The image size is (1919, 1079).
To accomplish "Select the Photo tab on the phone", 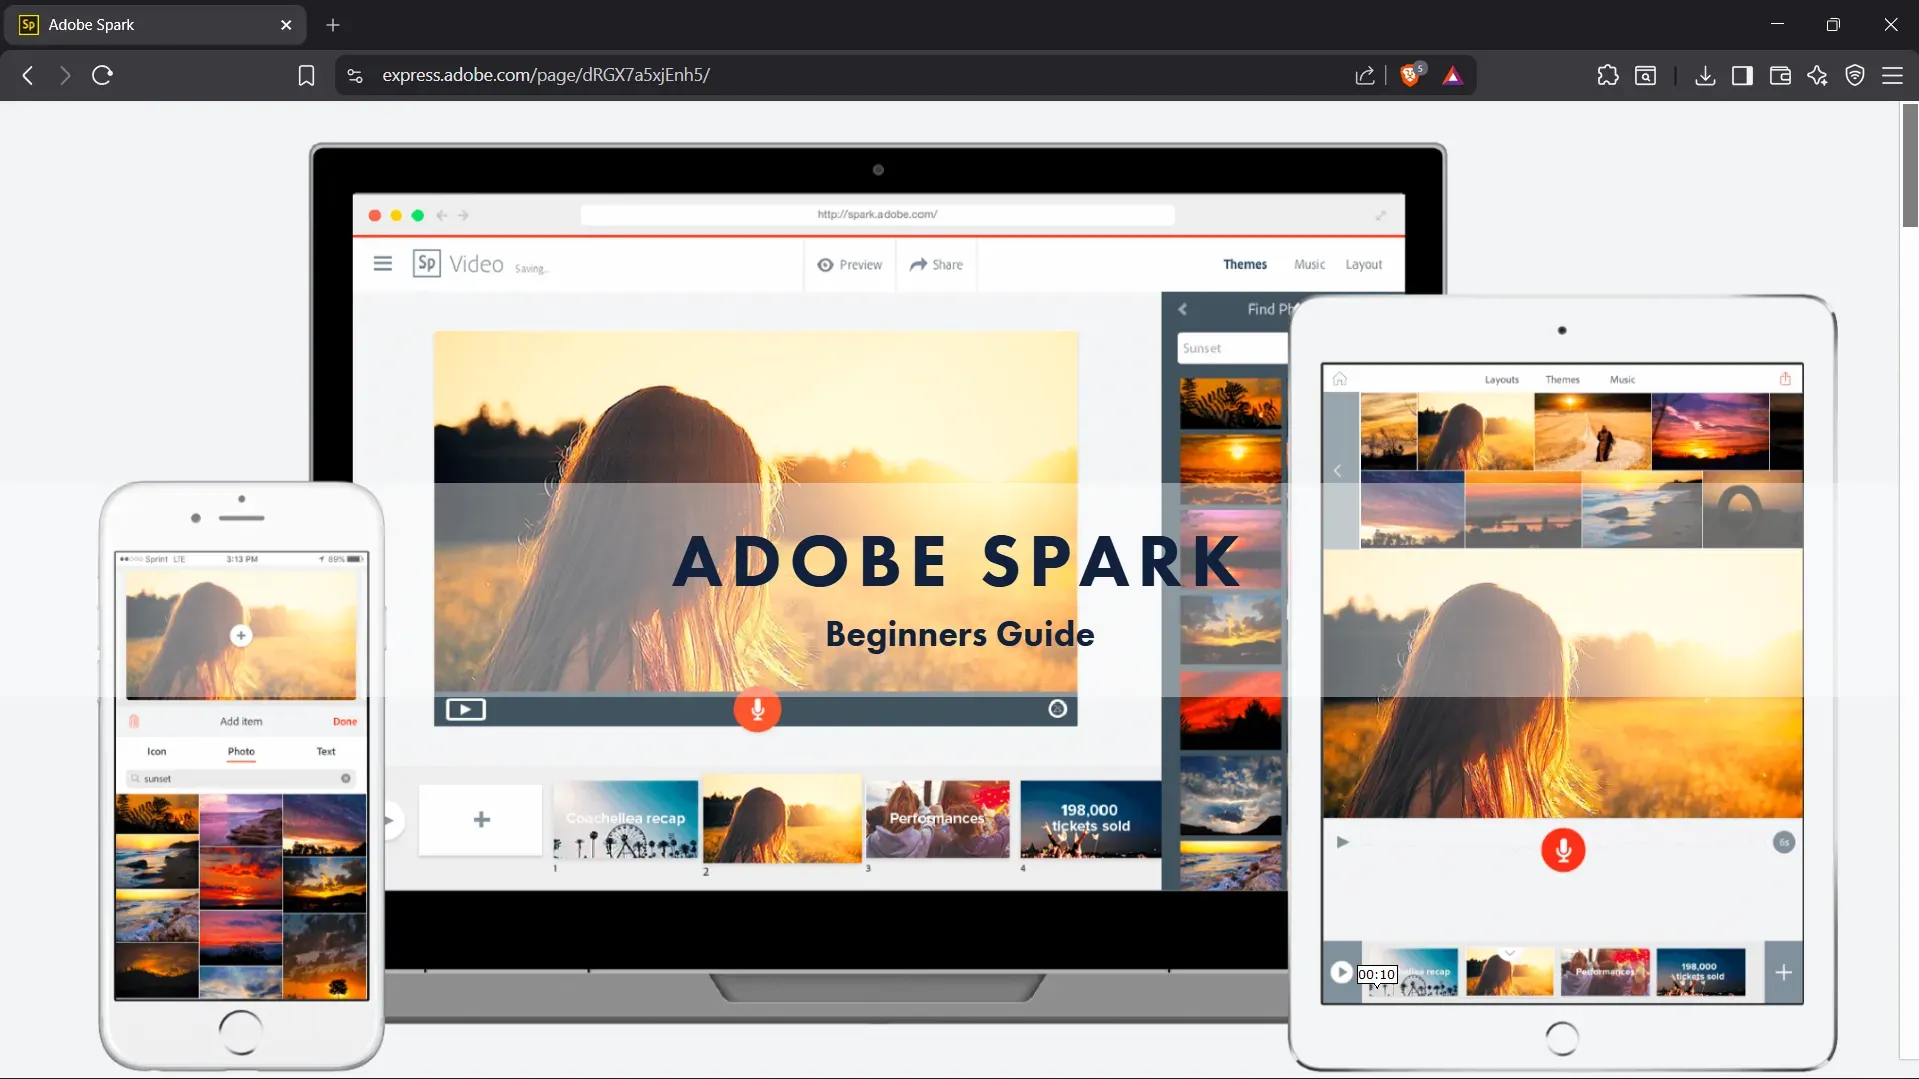I will tap(240, 752).
